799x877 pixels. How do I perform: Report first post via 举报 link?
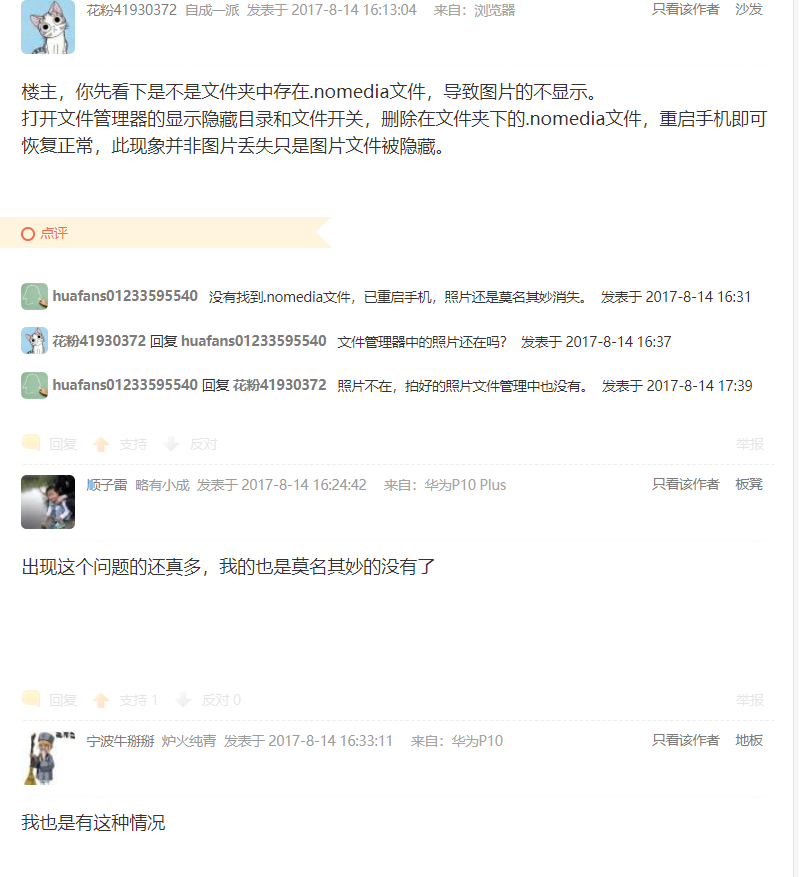pos(750,444)
